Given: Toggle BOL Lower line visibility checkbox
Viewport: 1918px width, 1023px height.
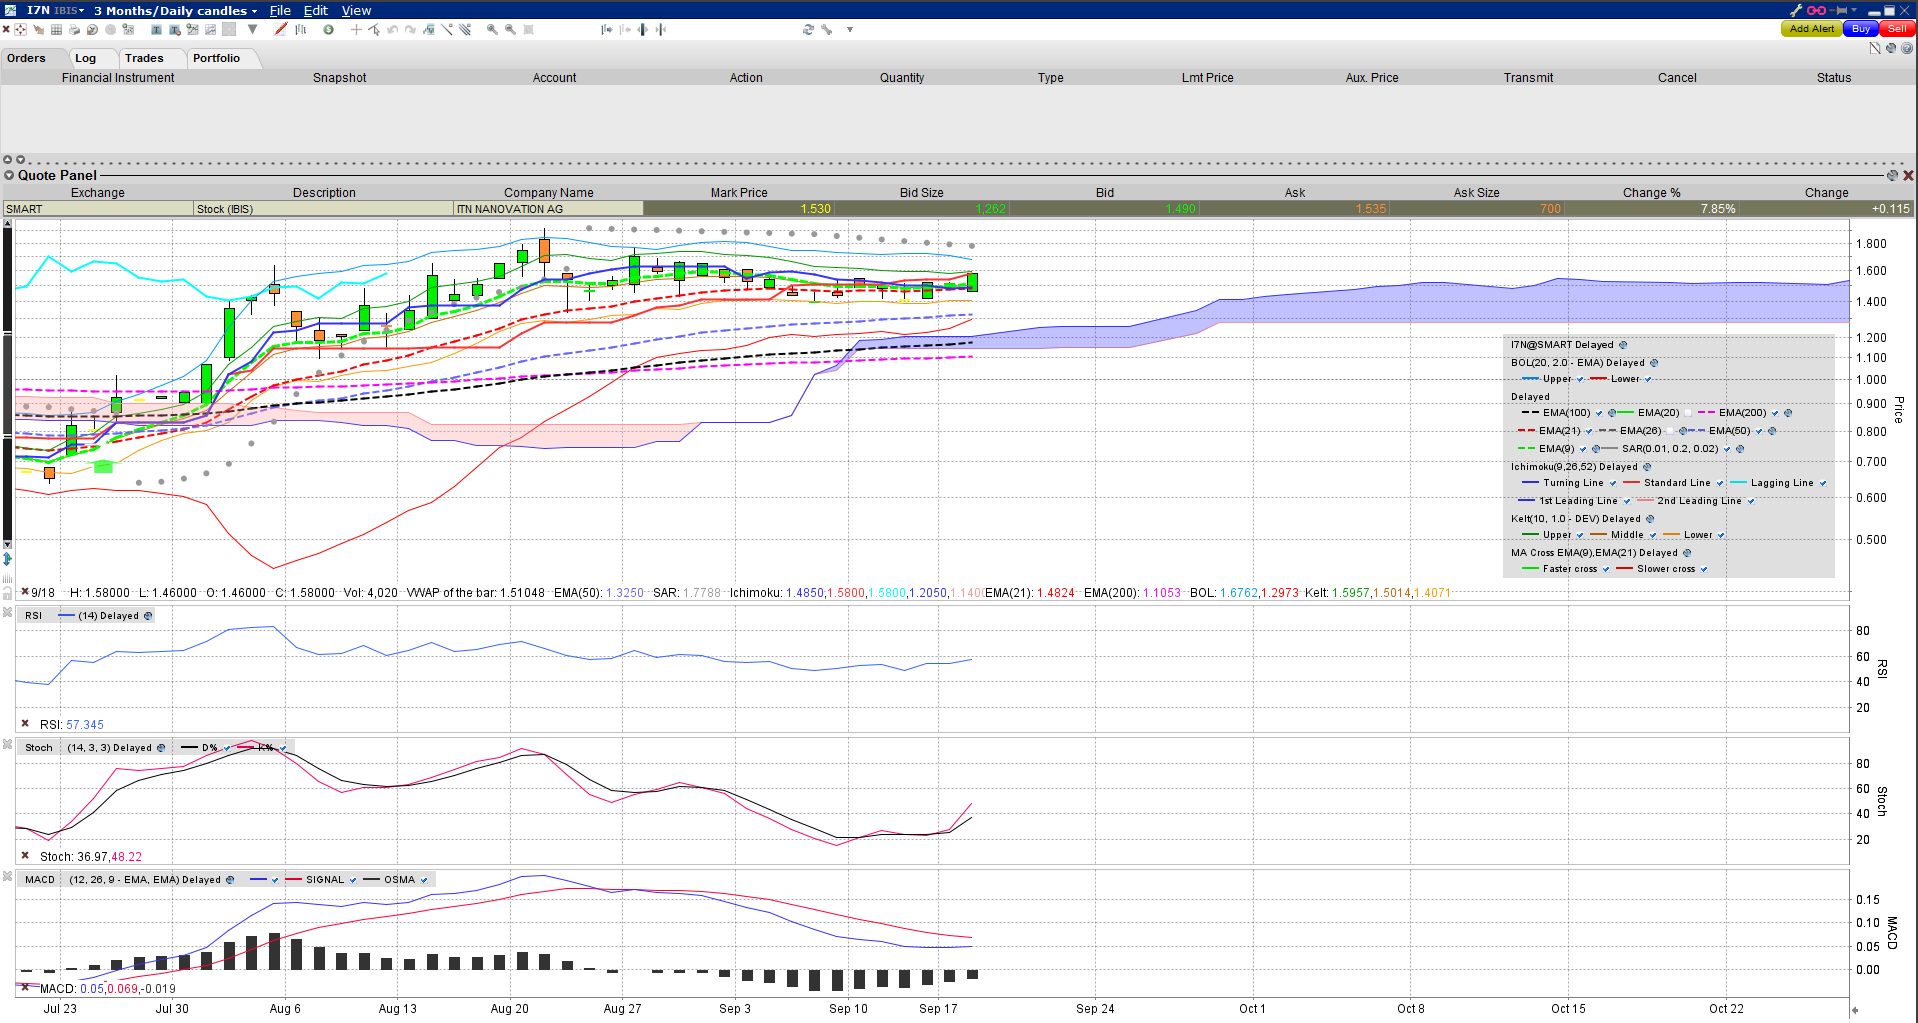Looking at the screenshot, I should 1648,379.
